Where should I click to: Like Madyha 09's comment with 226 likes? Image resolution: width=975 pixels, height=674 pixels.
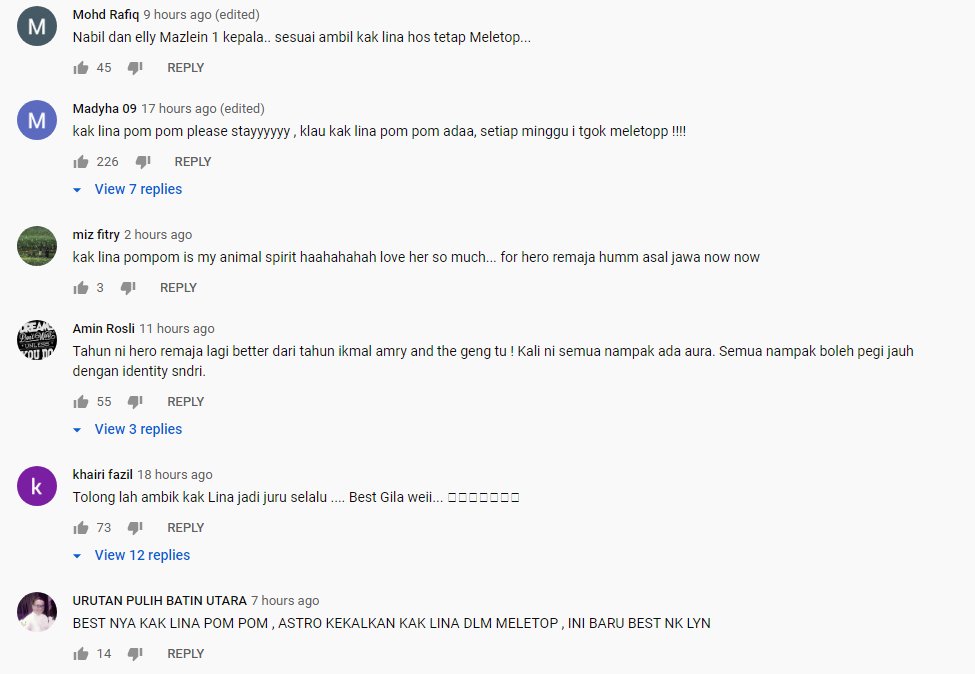[x=81, y=162]
